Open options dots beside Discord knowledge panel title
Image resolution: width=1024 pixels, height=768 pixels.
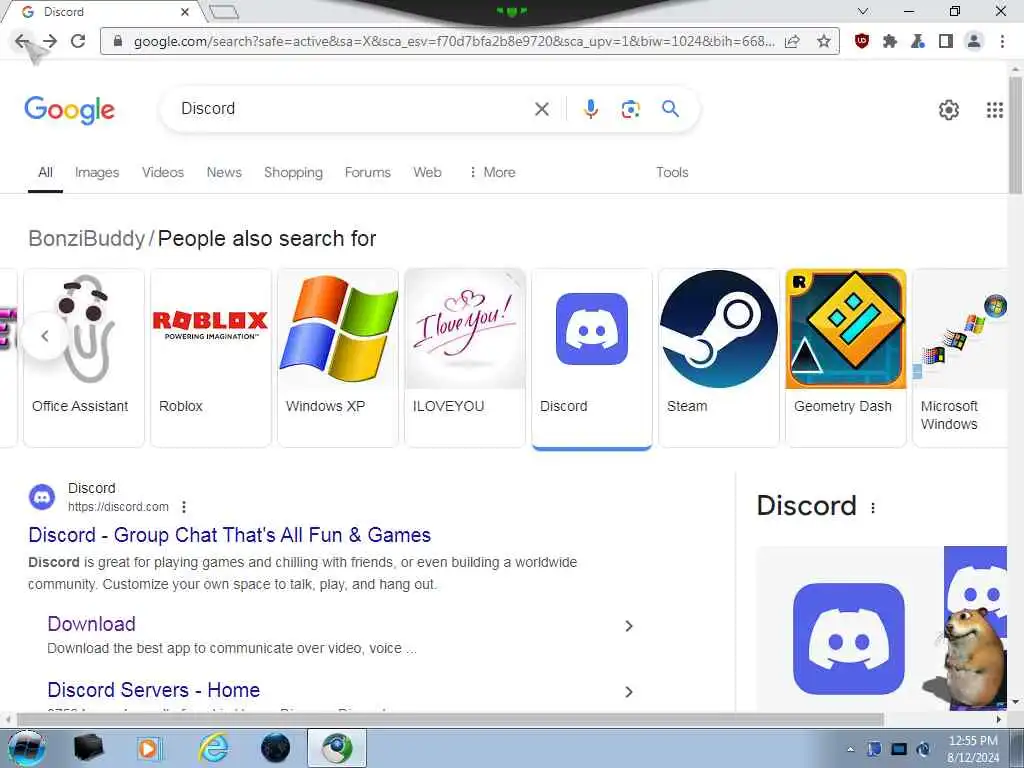tap(873, 507)
